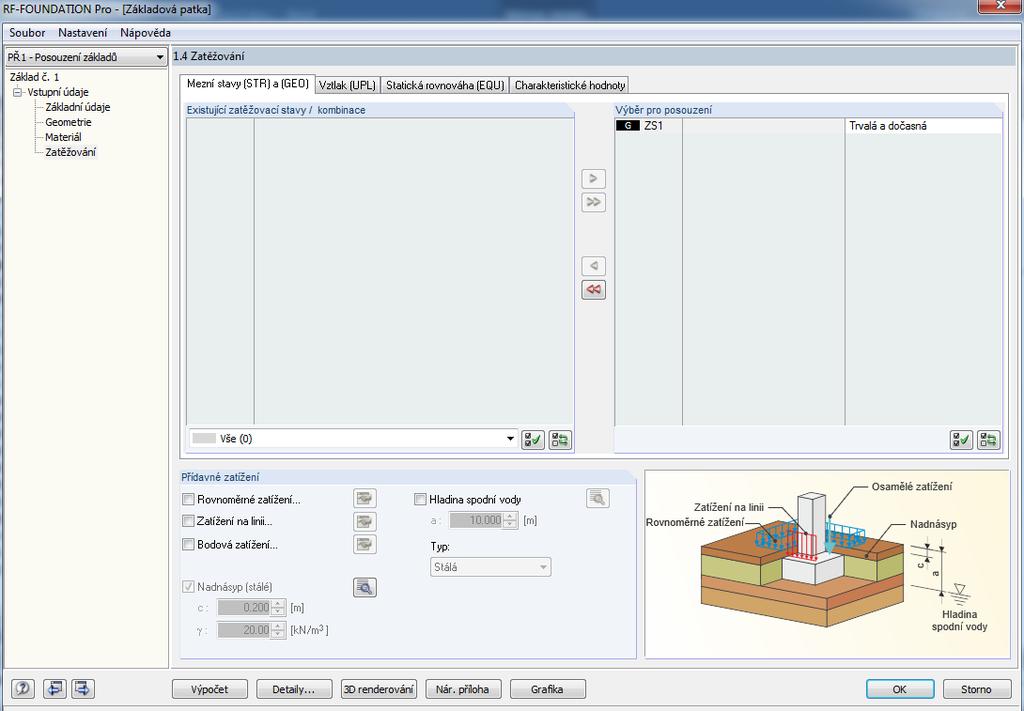Open the PŘ1 - Posouzení základů dropdown
Viewport: 1024px width, 711px height.
pyautogui.click(x=86, y=57)
